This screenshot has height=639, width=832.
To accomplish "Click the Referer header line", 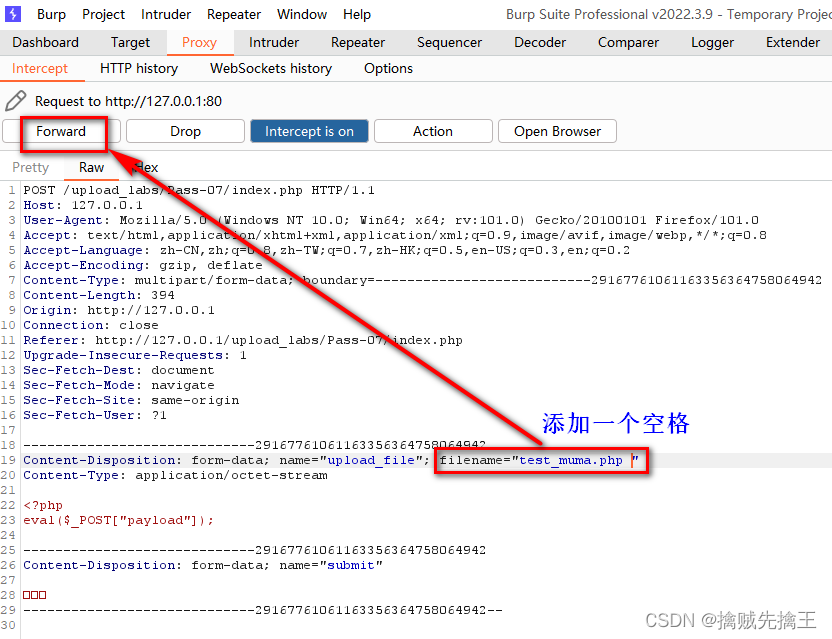I will [x=243, y=340].
